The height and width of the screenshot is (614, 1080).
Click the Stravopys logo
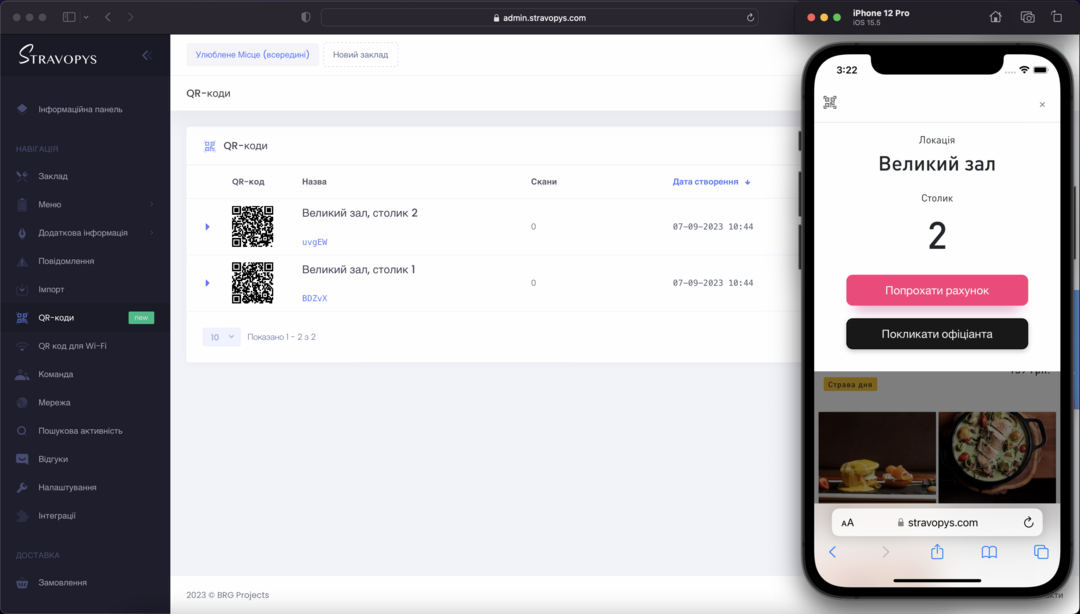point(58,55)
